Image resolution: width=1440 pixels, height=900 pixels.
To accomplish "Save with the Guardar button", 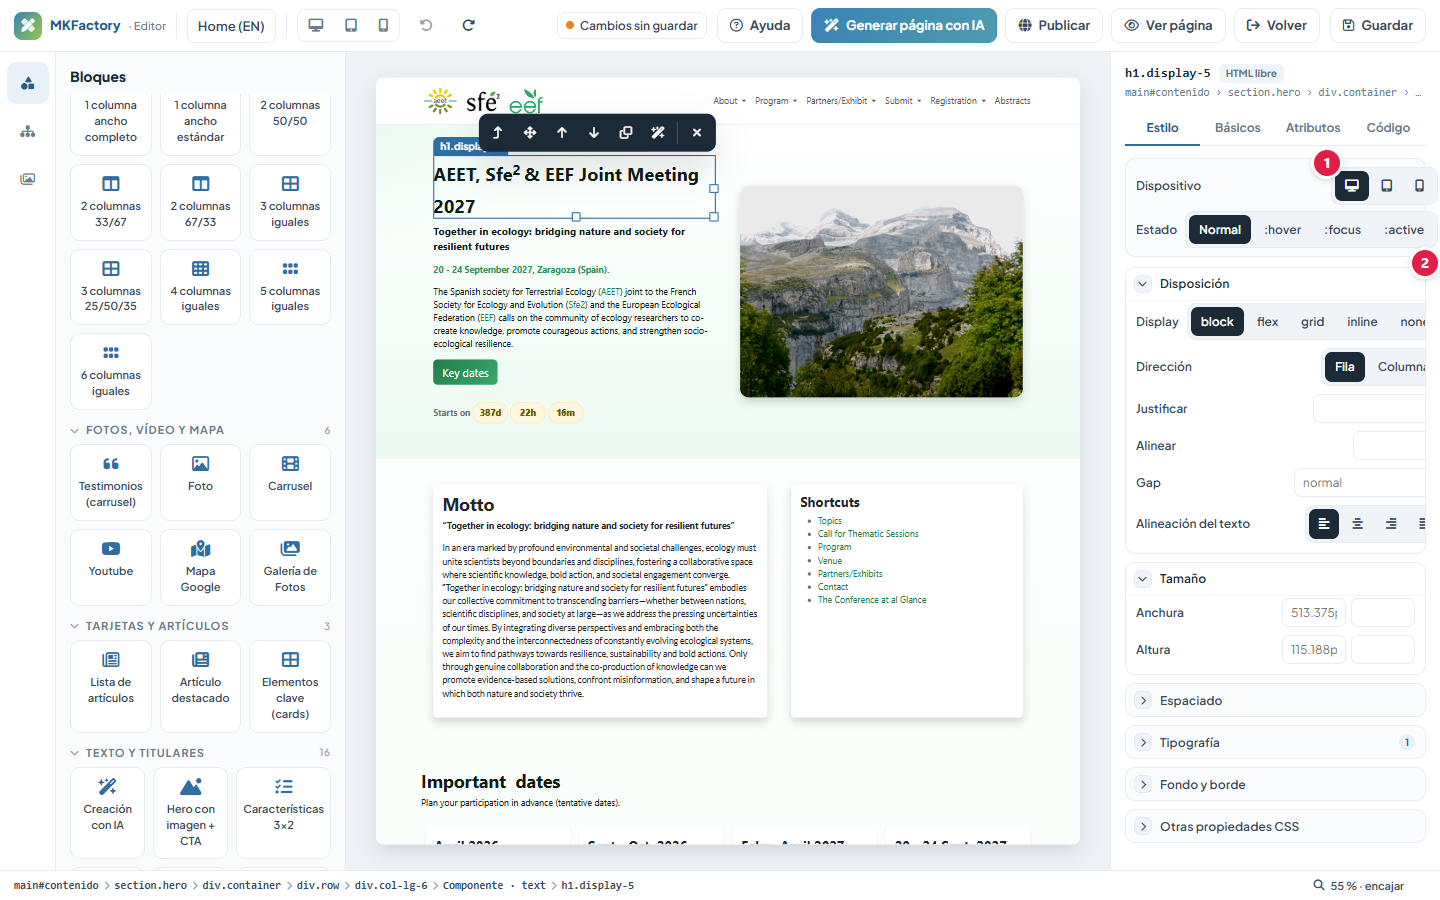I will point(1378,25).
